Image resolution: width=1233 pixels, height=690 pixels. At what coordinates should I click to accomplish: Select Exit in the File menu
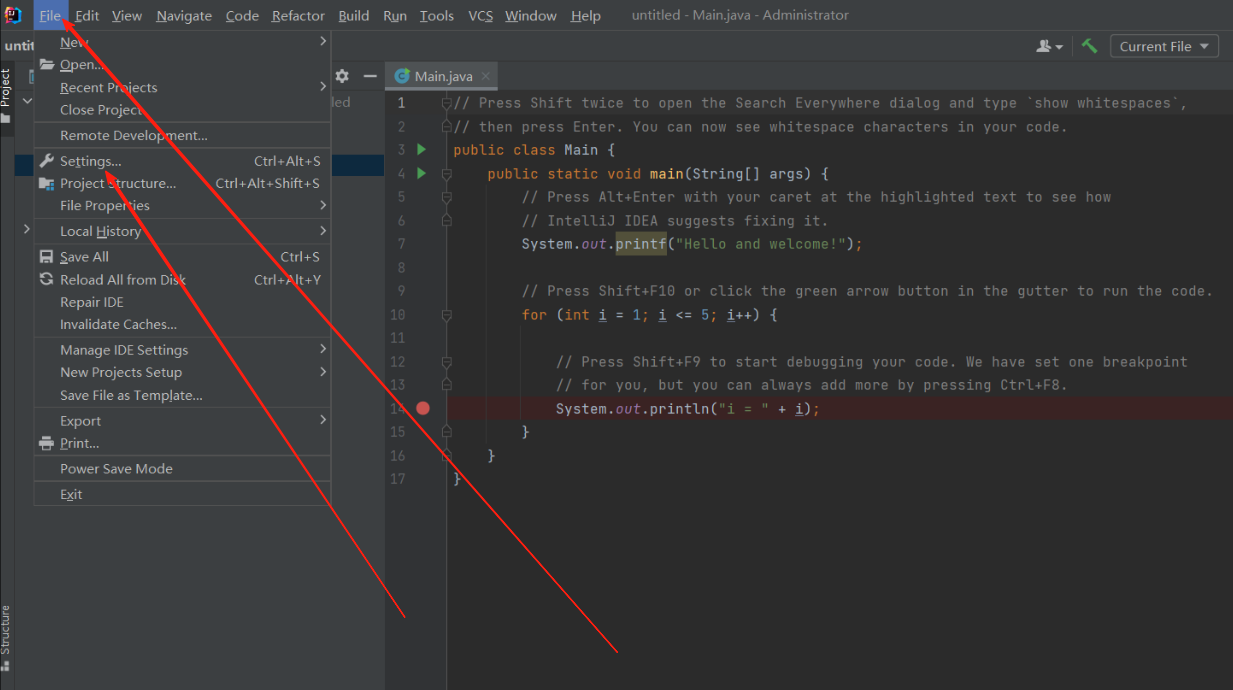182,494
